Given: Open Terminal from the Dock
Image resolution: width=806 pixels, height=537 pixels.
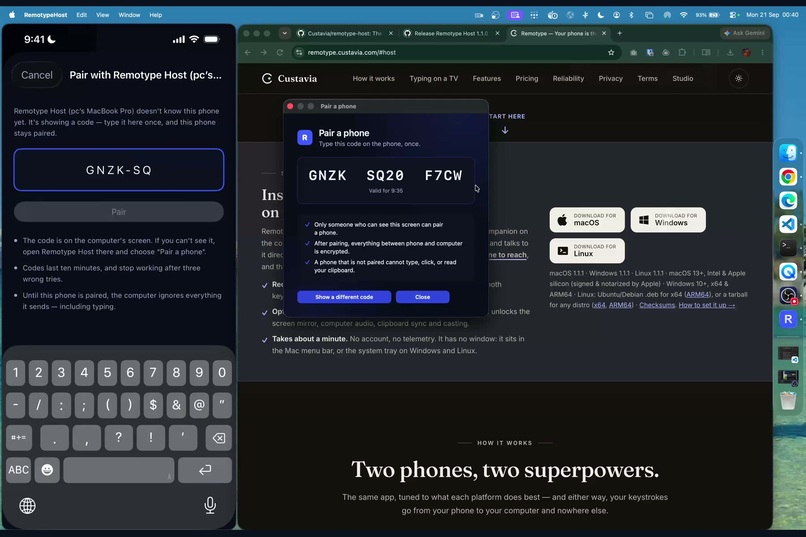Looking at the screenshot, I should [x=787, y=248].
